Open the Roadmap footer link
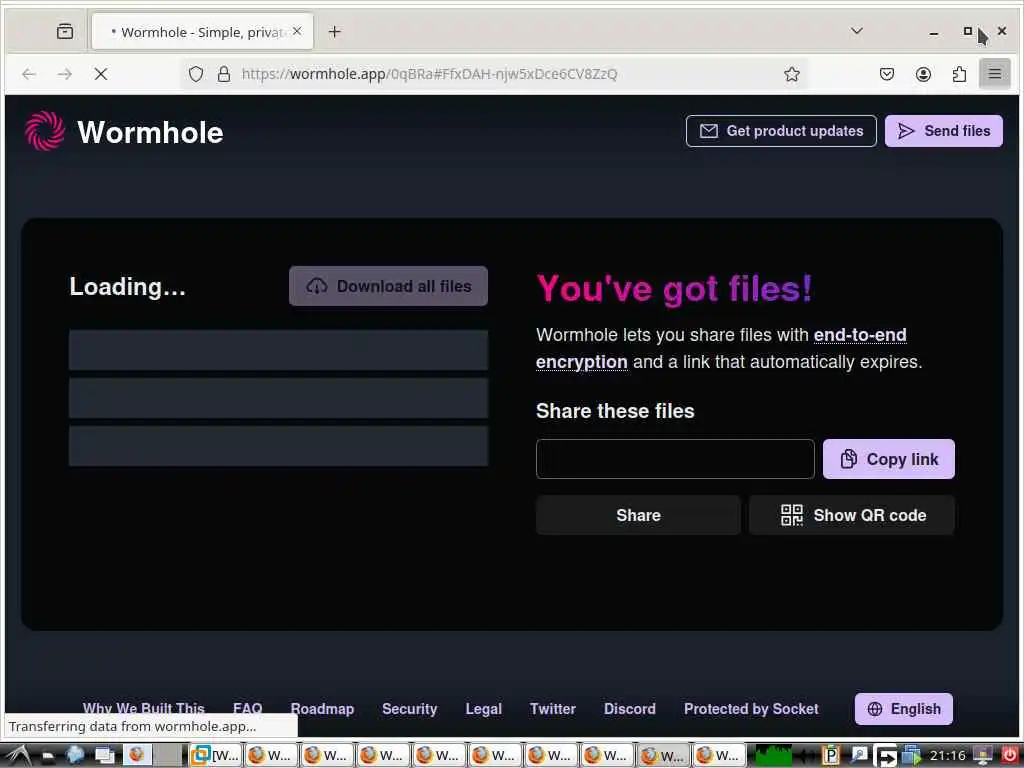 point(322,709)
